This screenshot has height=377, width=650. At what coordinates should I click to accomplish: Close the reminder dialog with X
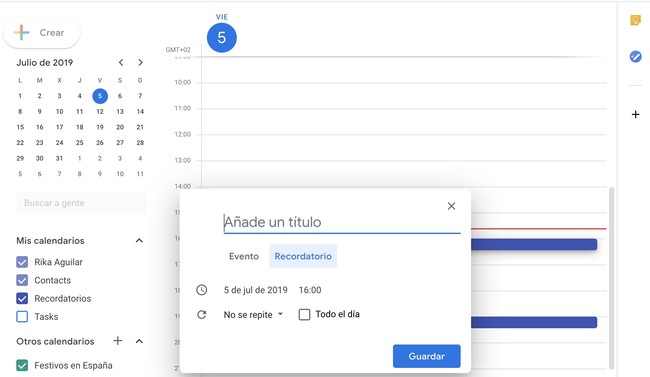tap(451, 206)
